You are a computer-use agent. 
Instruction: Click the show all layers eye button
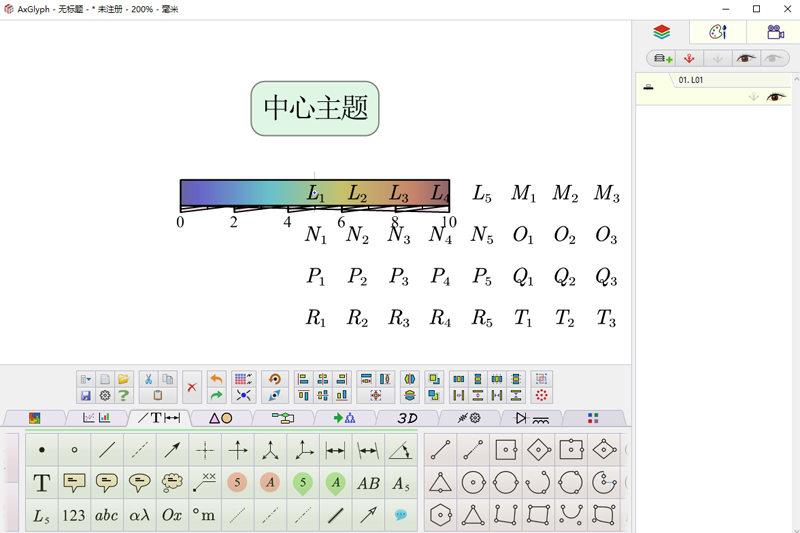click(746, 59)
